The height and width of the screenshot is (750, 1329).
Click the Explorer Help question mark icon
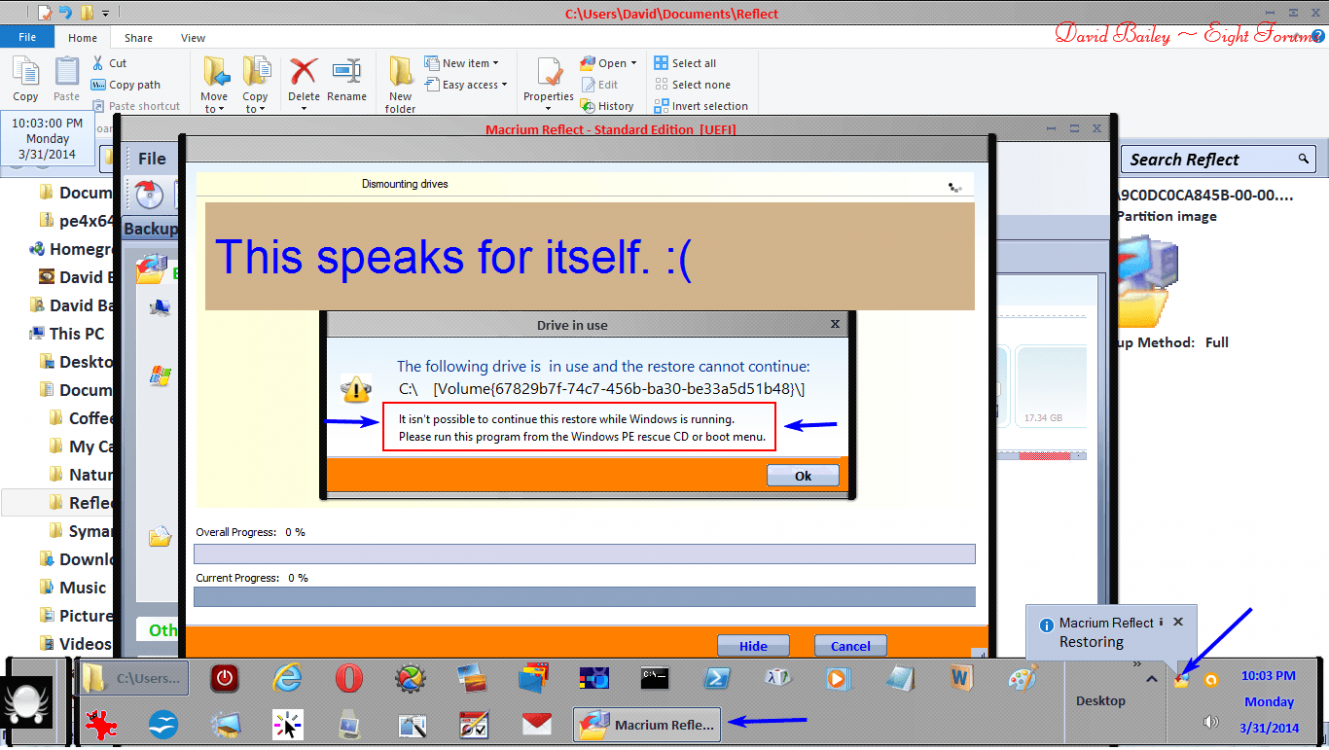click(1318, 37)
